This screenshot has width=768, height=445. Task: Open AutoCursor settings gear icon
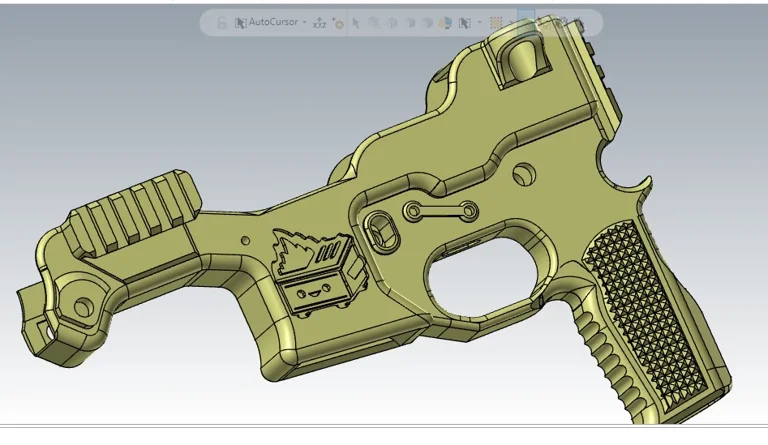338,22
